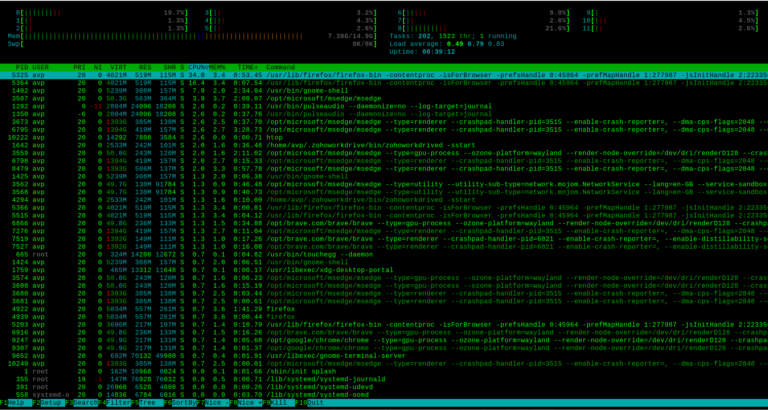Viewport: 768px width, 410px height.
Task: Click the Load average line
Action: point(449,44)
